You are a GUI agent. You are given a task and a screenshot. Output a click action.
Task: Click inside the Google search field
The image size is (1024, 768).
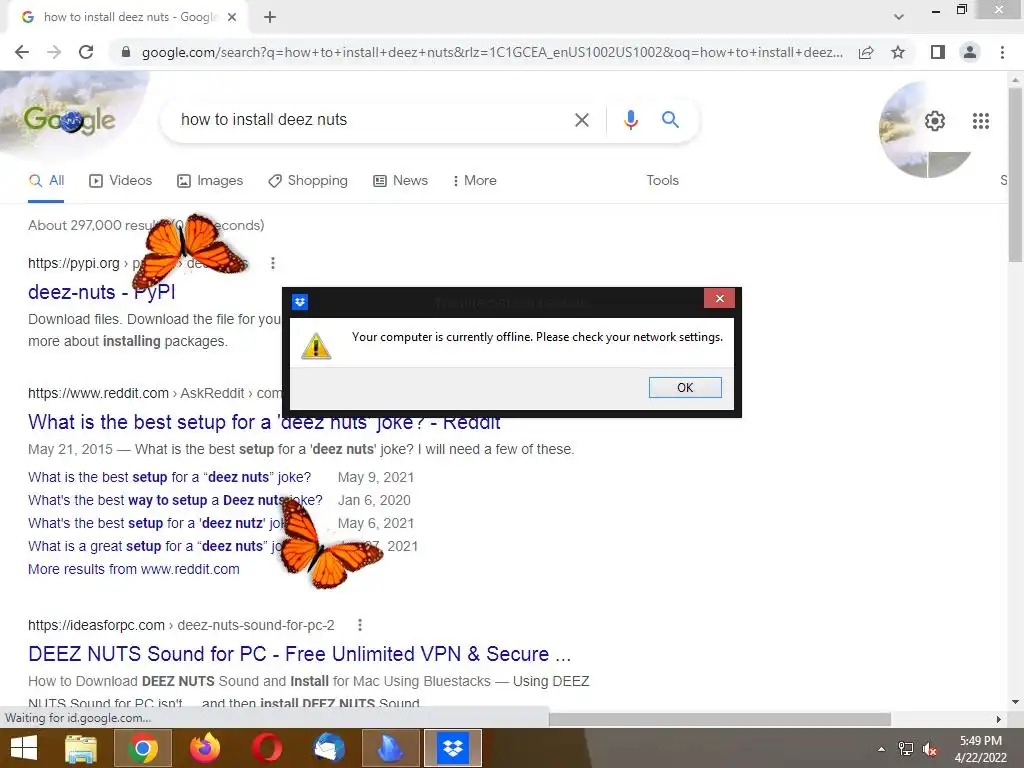372,120
